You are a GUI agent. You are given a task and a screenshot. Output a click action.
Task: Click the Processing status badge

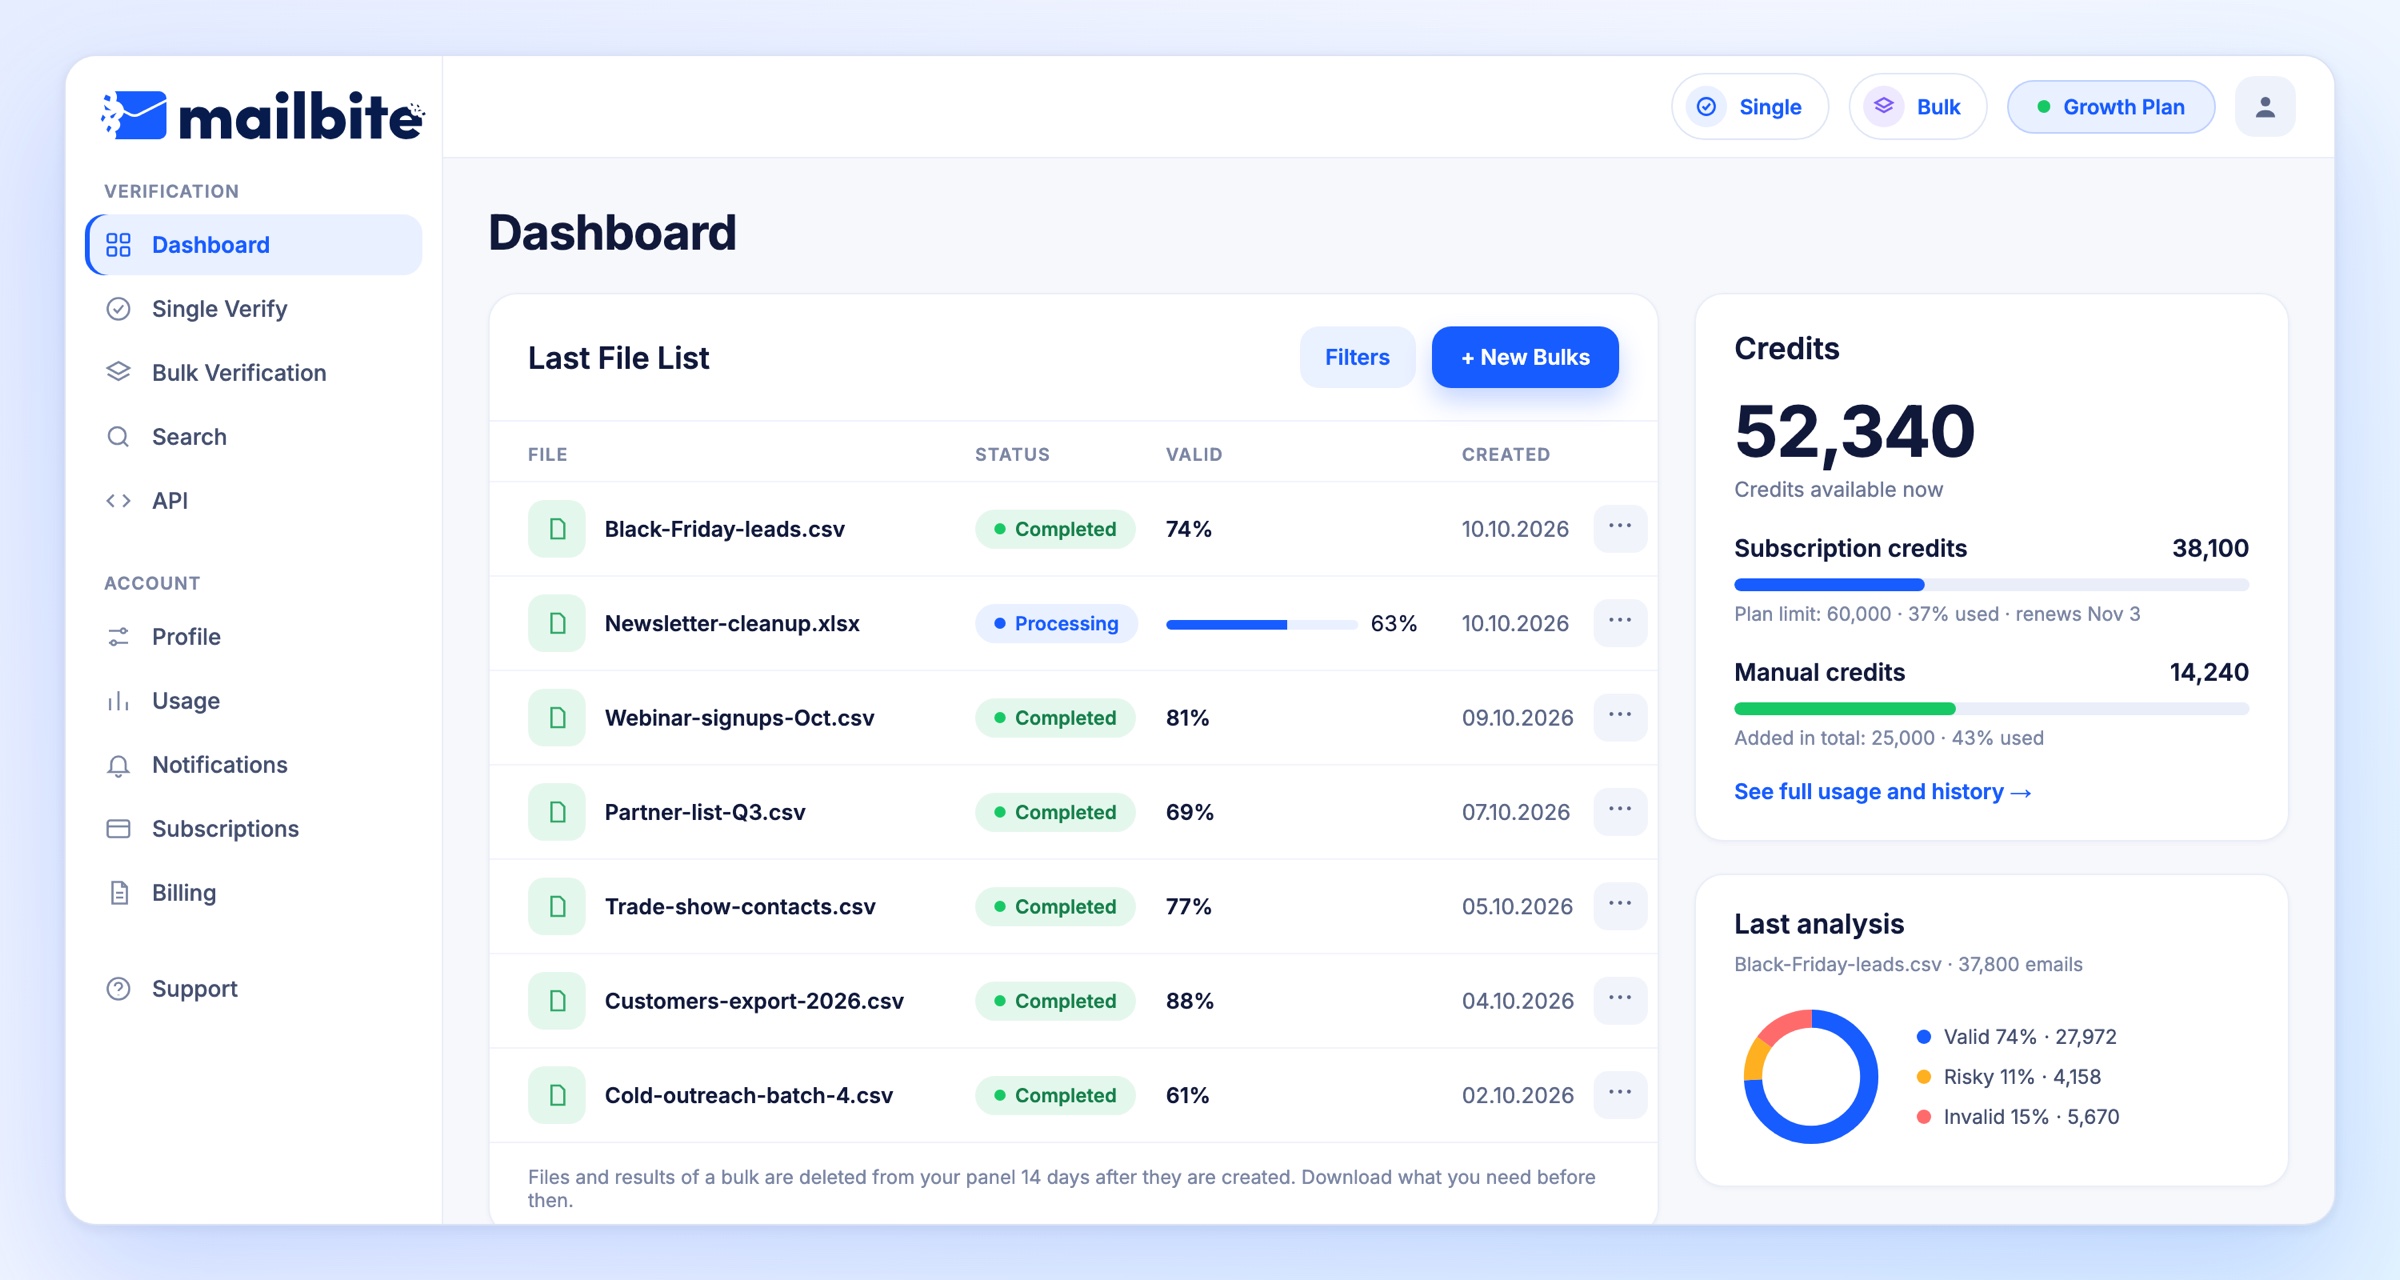[1056, 623]
